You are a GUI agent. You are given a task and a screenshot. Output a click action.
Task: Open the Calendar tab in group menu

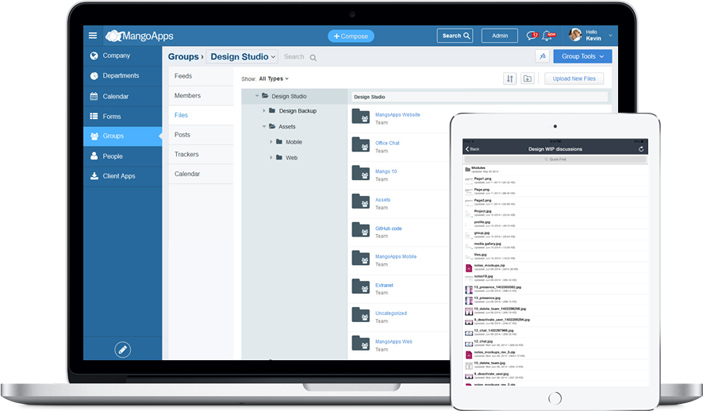pyautogui.click(x=201, y=174)
